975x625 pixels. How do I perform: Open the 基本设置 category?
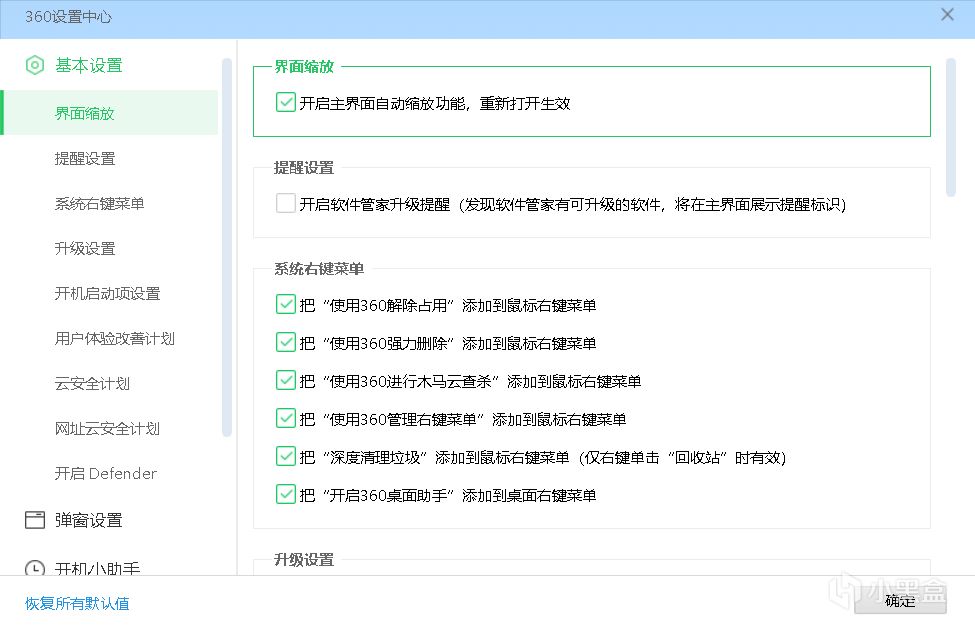(x=88, y=65)
